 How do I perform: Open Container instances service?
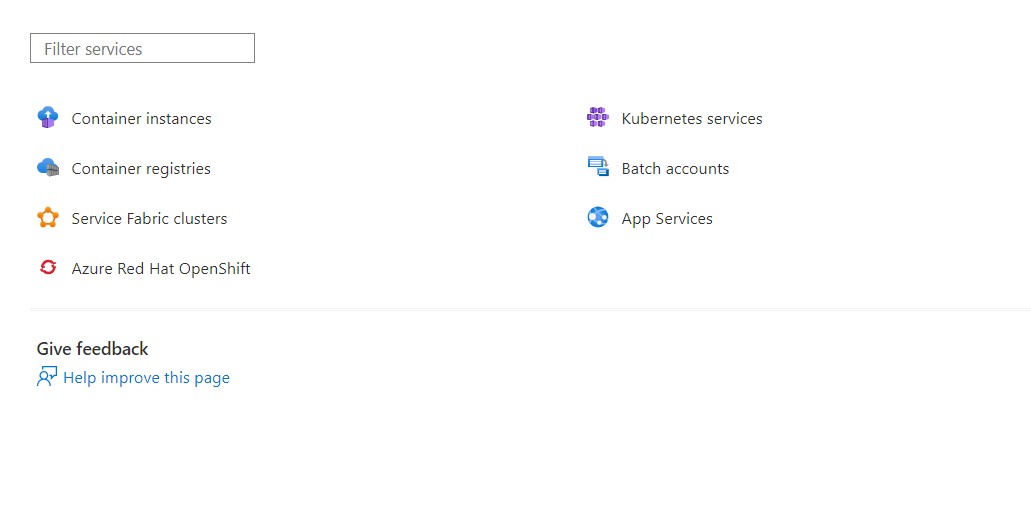pos(142,119)
